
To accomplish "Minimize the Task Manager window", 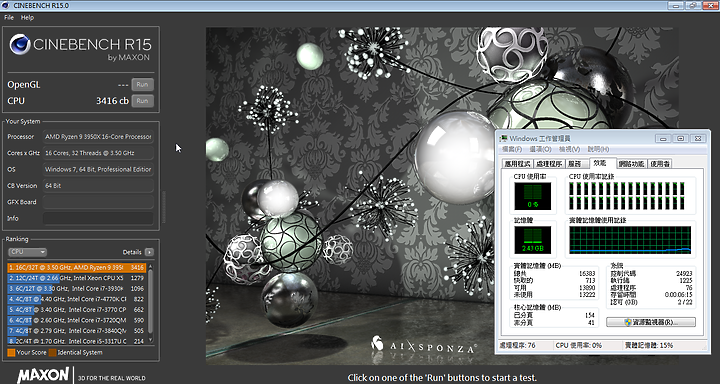I will (x=663, y=138).
